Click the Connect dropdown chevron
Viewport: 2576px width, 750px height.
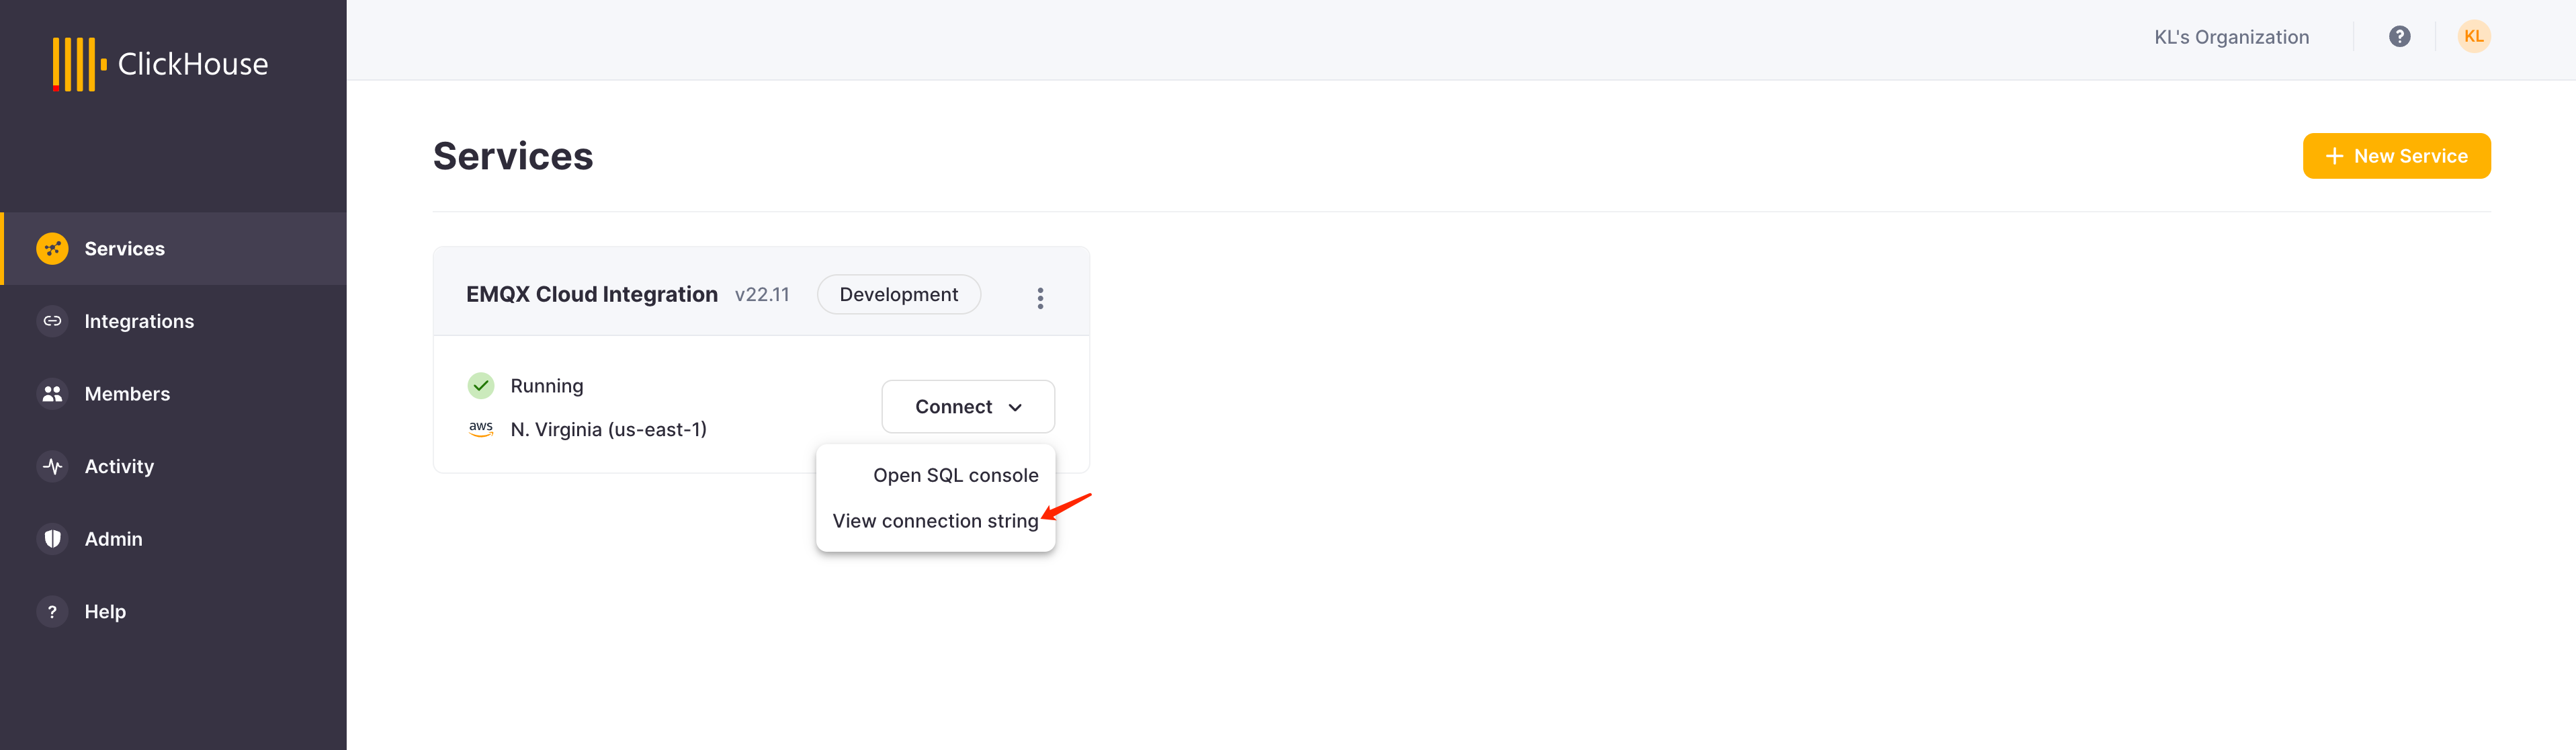coord(1017,406)
